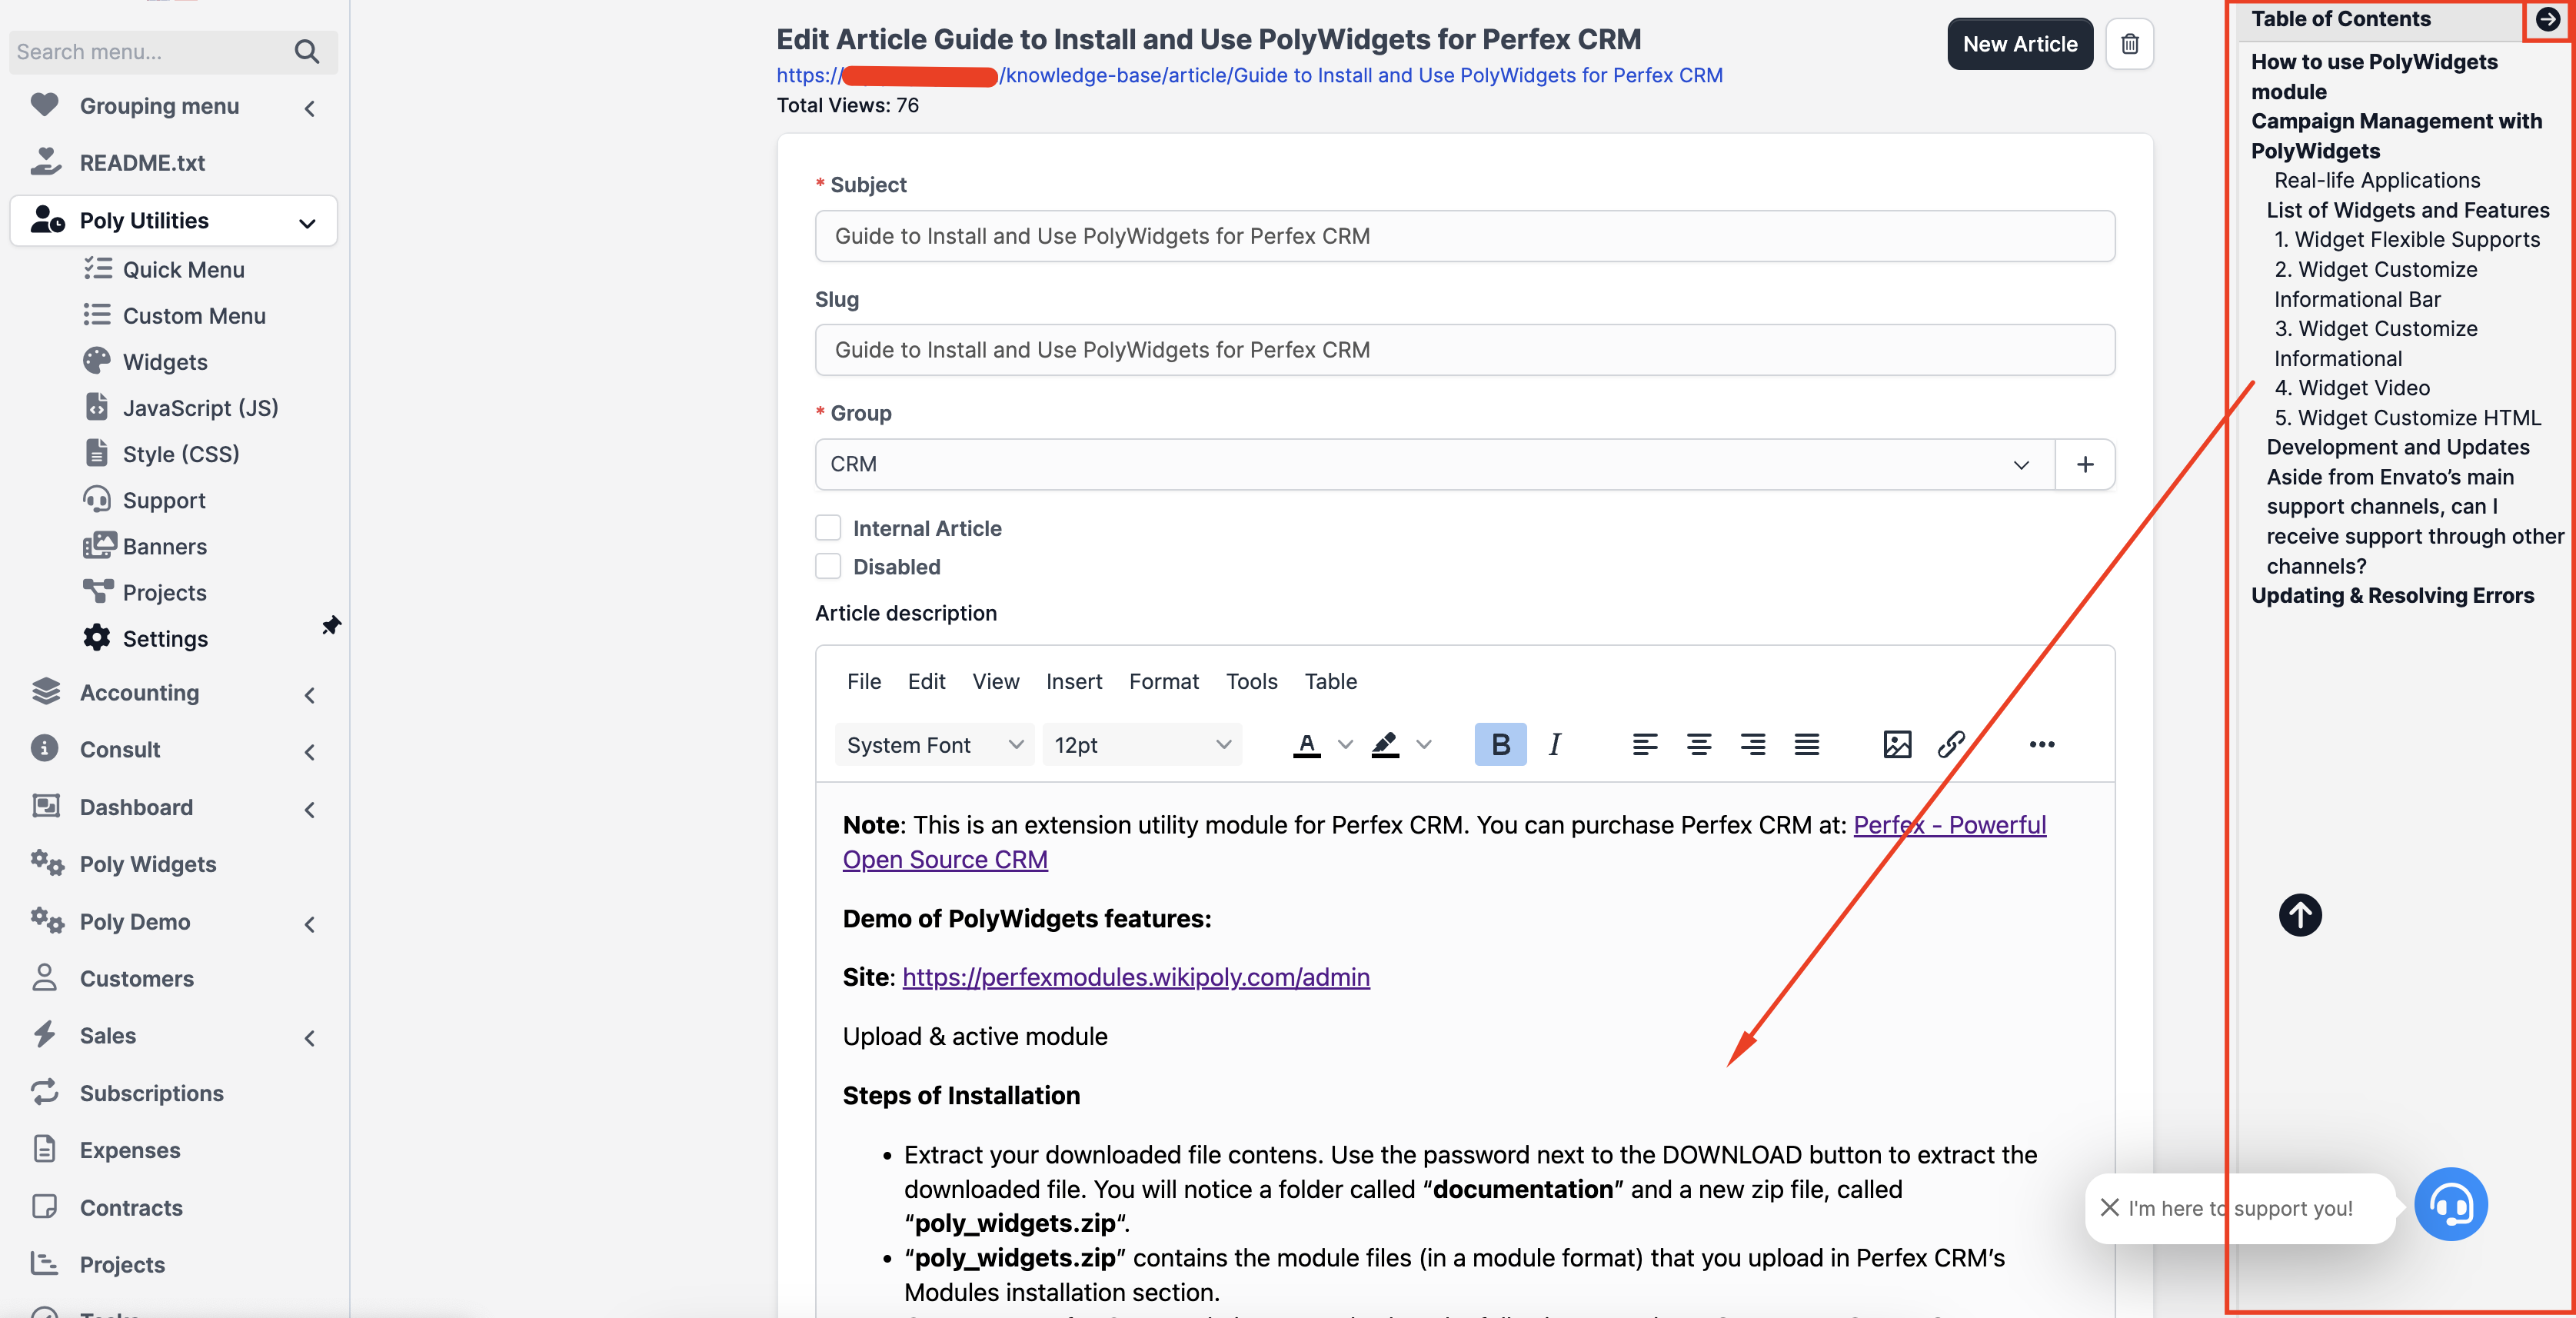Open the System Font dropdown
The width and height of the screenshot is (2576, 1318).
[933, 744]
